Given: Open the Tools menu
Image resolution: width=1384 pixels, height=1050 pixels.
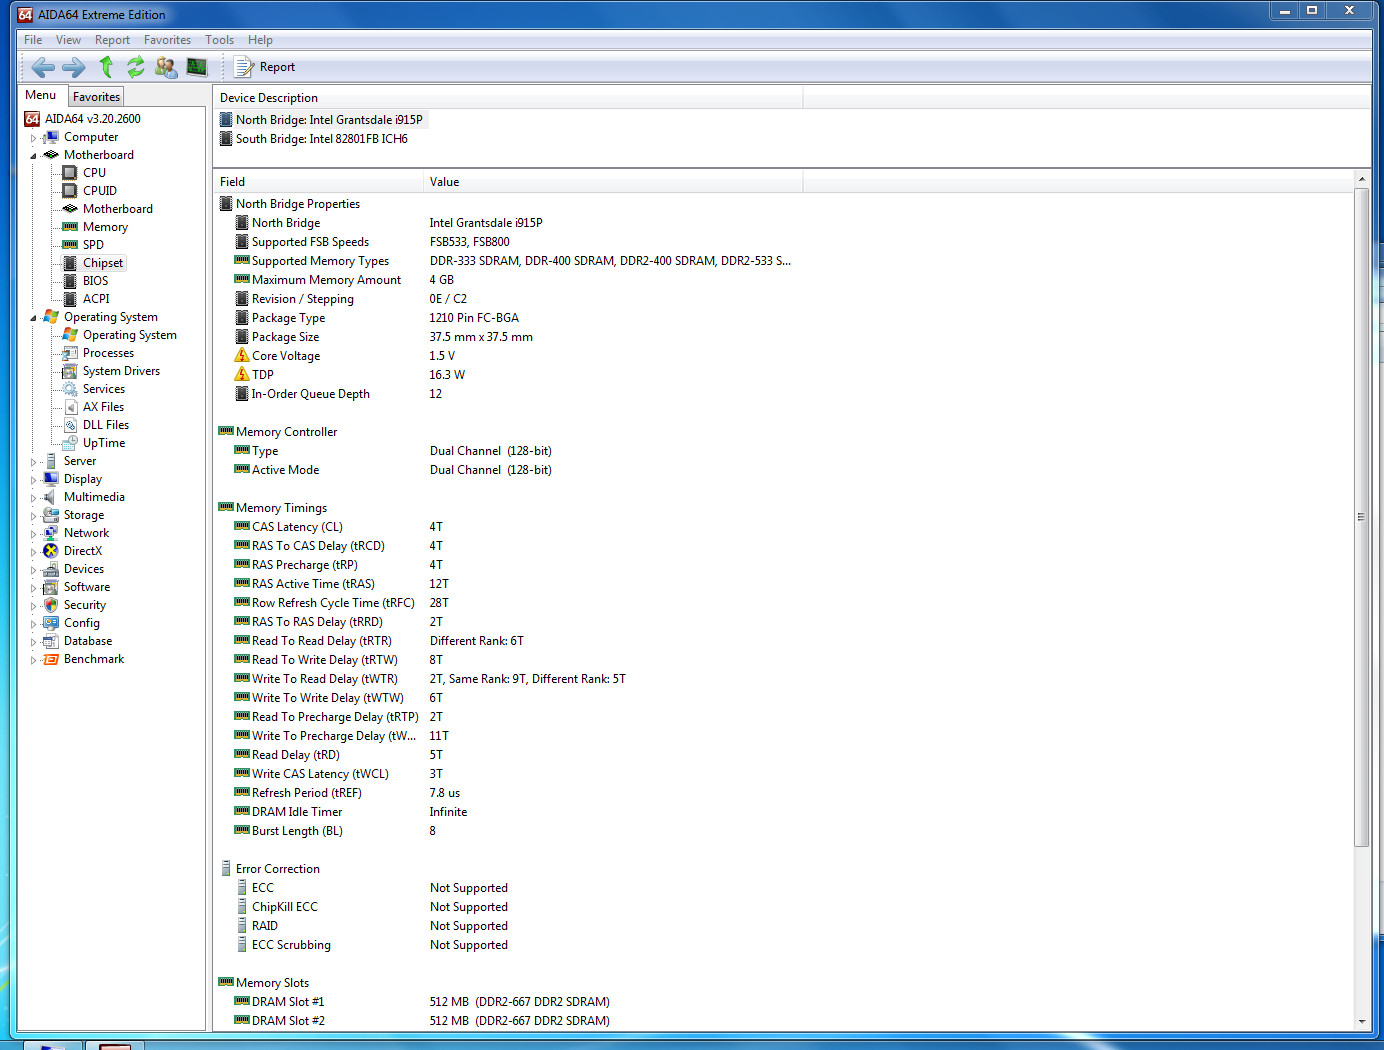Looking at the screenshot, I should click(x=219, y=40).
